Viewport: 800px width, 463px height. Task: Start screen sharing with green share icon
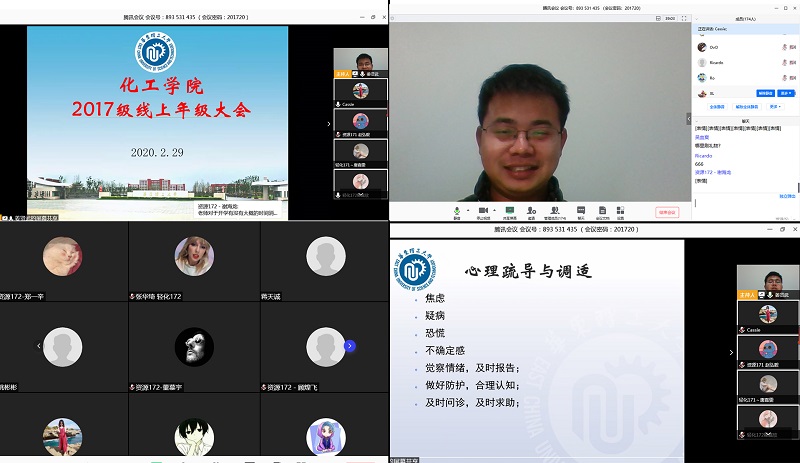coord(510,211)
